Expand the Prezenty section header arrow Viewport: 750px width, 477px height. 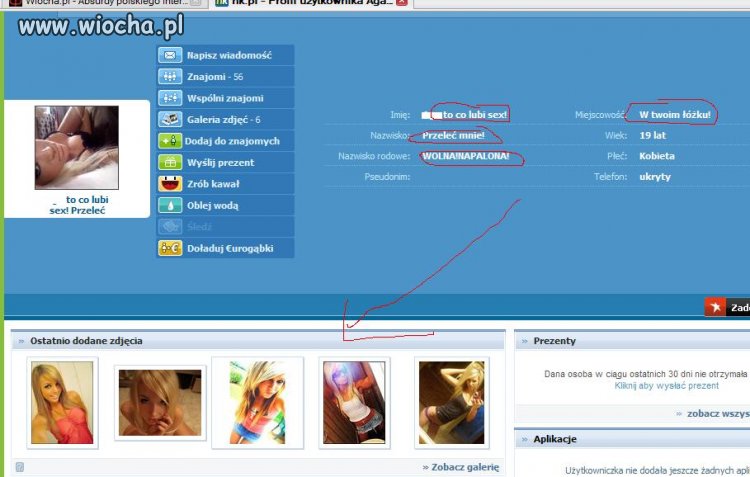tap(525, 341)
